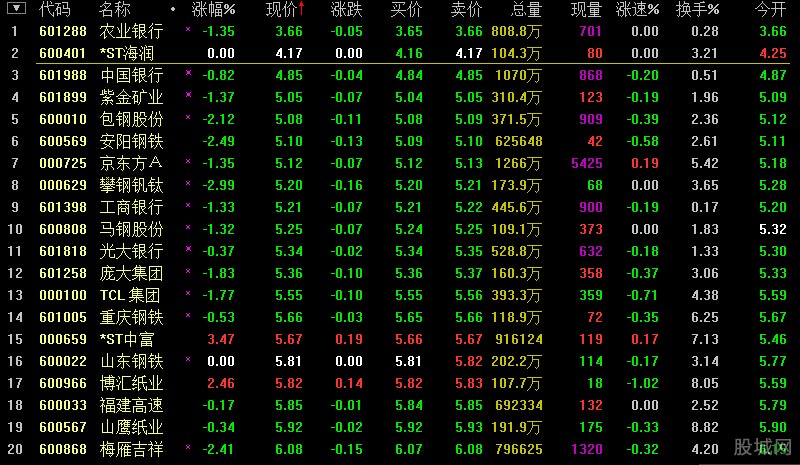This screenshot has width=800, height=465.
Task: Select stock *ST中富
Action: click(127, 339)
